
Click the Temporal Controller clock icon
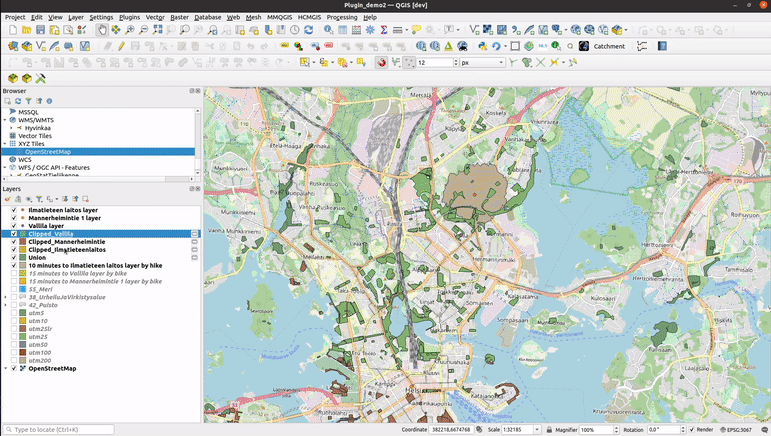[x=295, y=30]
